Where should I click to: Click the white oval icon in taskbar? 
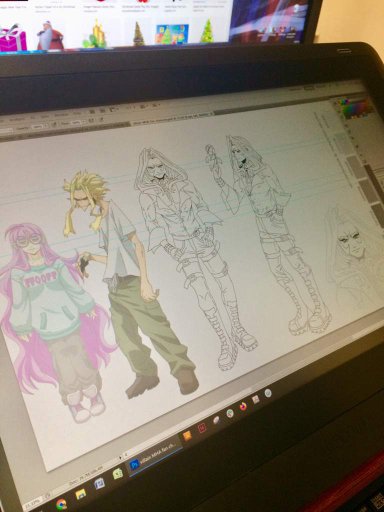pyautogui.click(x=216, y=421)
